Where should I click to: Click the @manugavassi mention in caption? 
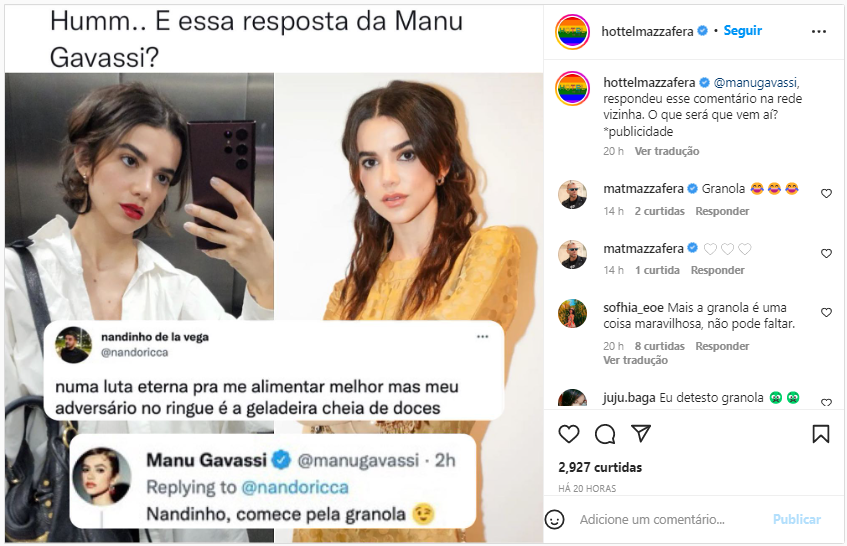pyautogui.click(x=755, y=83)
